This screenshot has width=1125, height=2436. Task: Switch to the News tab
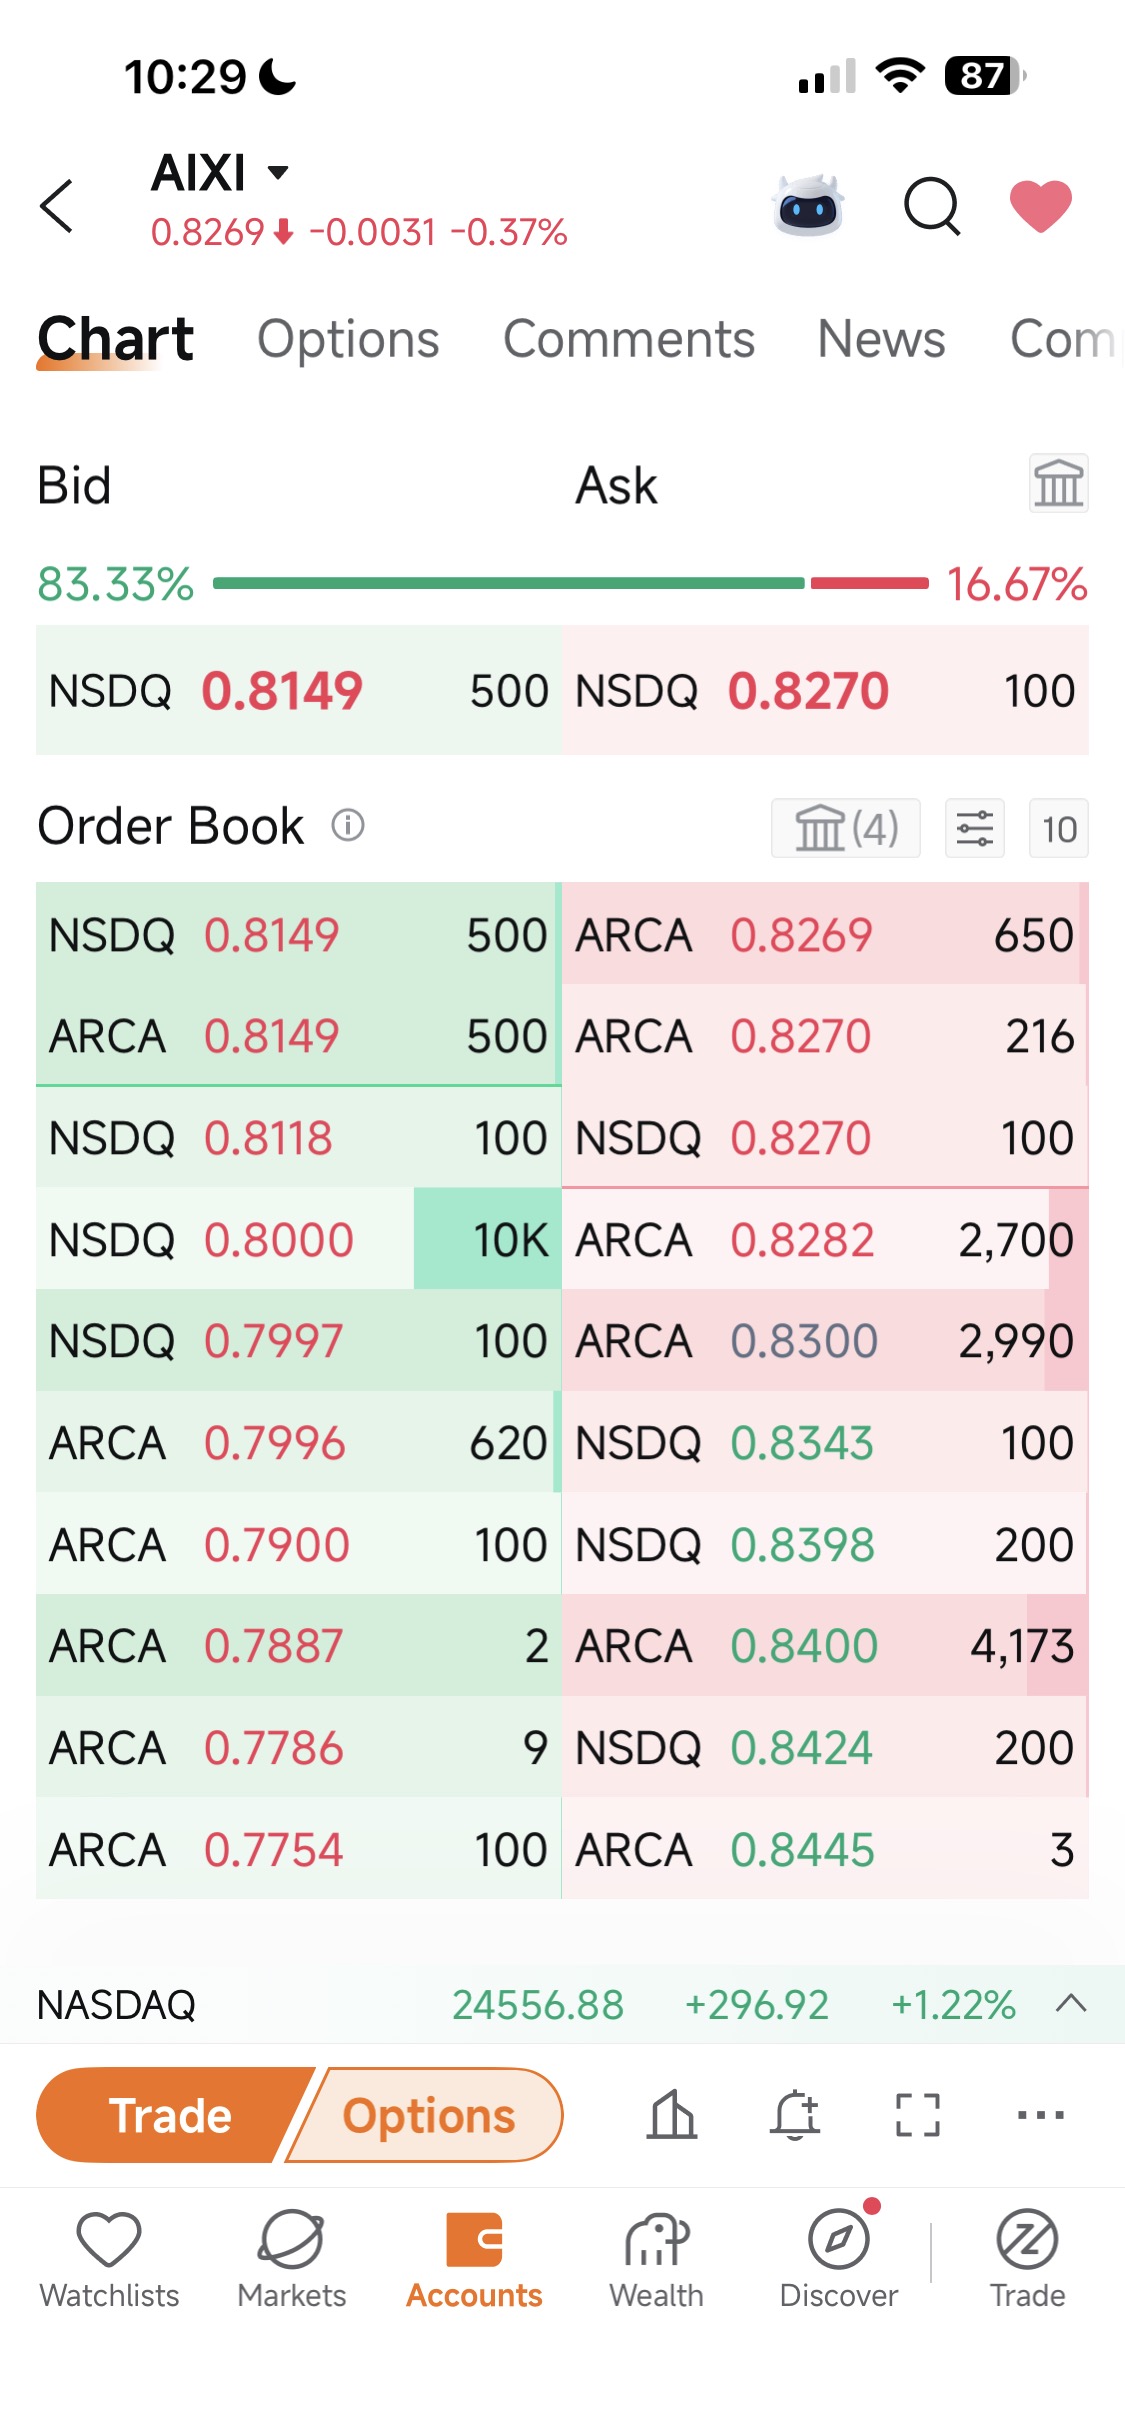pyautogui.click(x=881, y=339)
